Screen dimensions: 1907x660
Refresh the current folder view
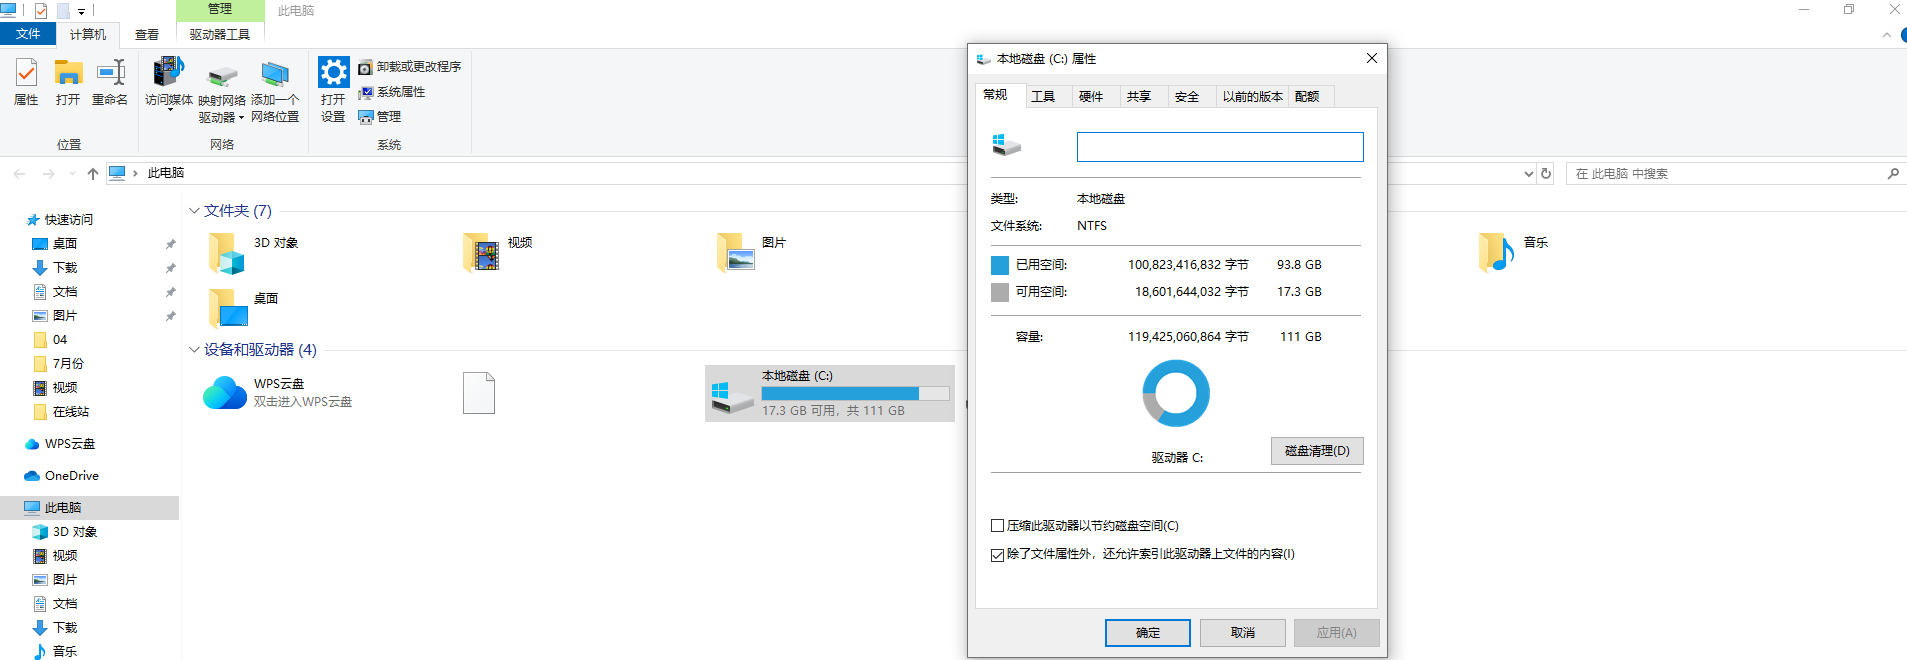[x=1546, y=174]
